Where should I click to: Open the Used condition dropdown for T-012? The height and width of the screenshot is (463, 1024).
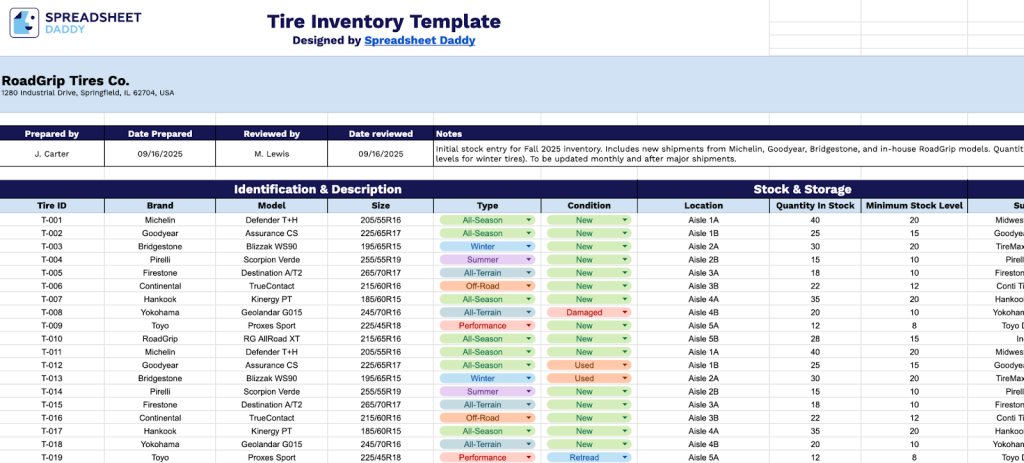click(589, 365)
